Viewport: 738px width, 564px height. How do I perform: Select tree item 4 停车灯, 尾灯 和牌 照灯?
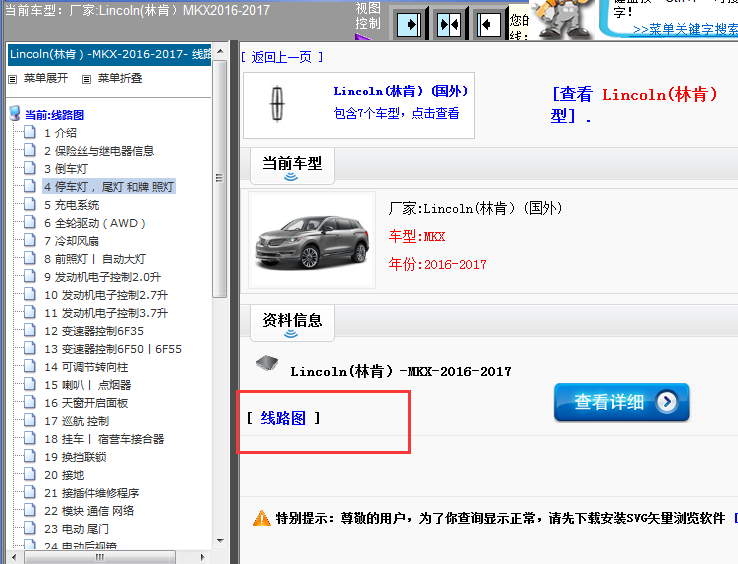[x=109, y=187]
